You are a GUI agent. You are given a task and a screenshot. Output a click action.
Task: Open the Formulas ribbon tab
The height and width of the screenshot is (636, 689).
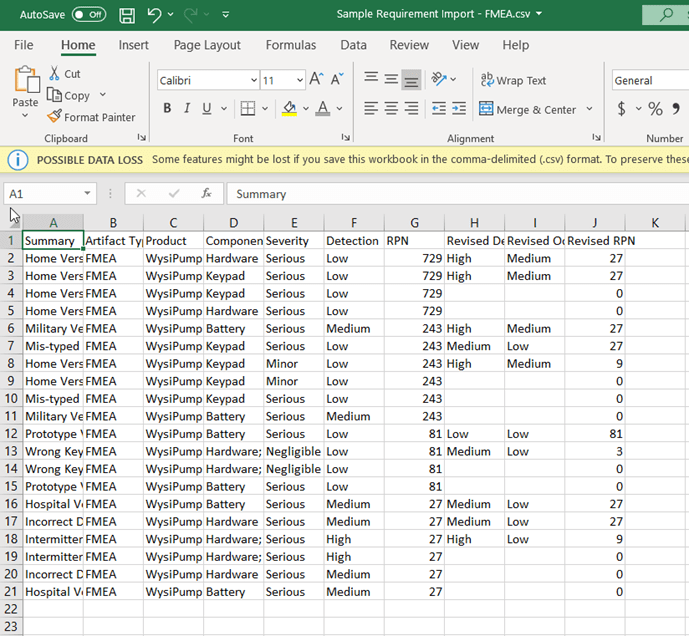pos(290,45)
